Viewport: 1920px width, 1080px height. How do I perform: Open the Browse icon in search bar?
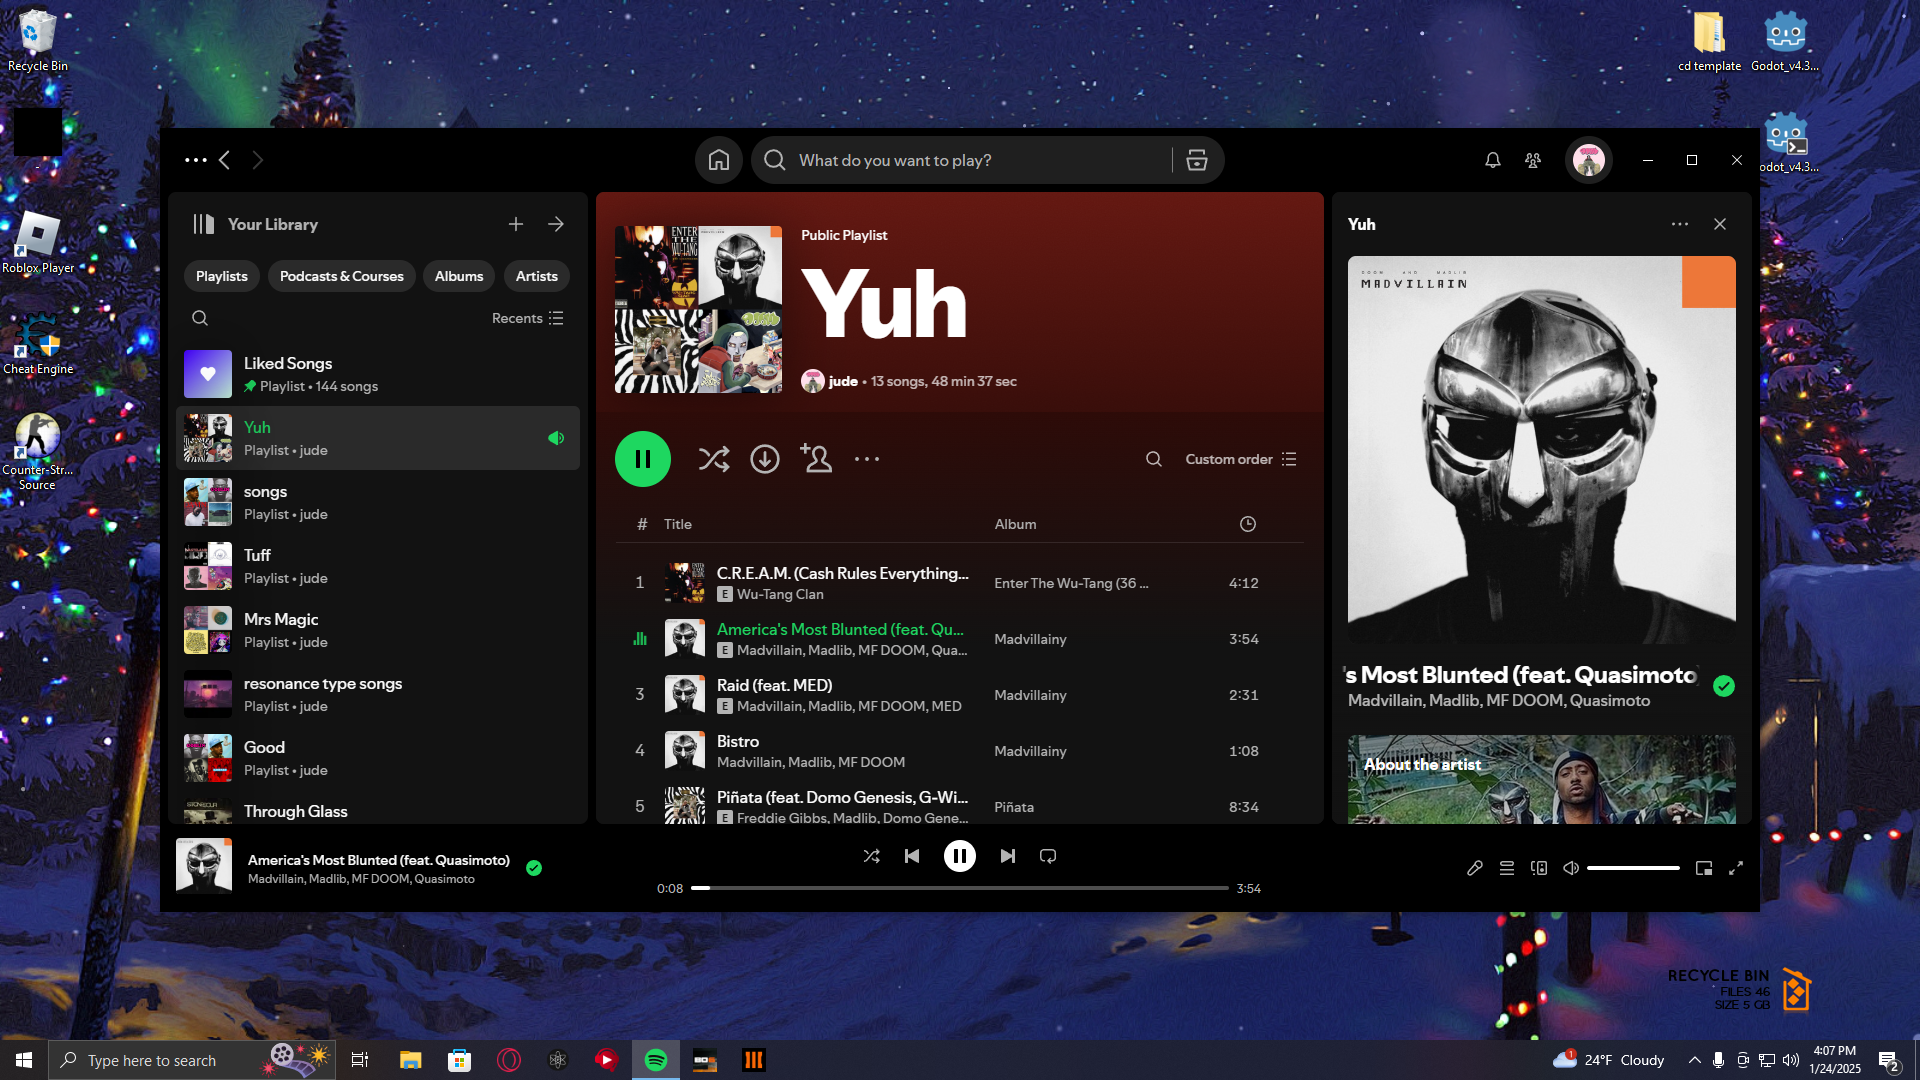1196,160
